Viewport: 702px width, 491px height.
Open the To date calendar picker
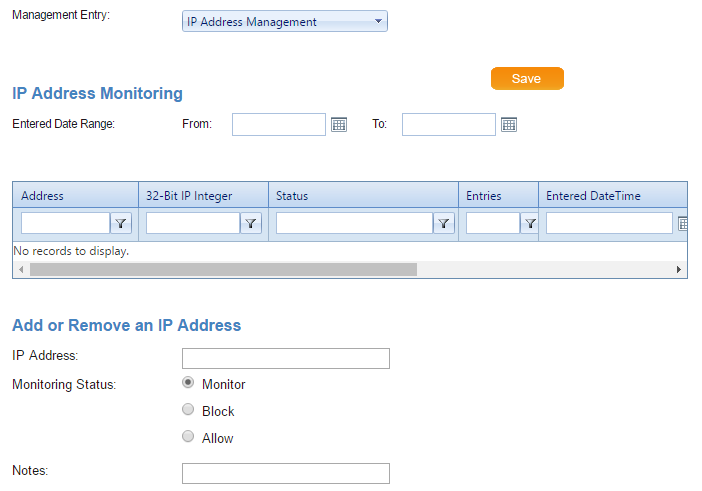coord(509,125)
